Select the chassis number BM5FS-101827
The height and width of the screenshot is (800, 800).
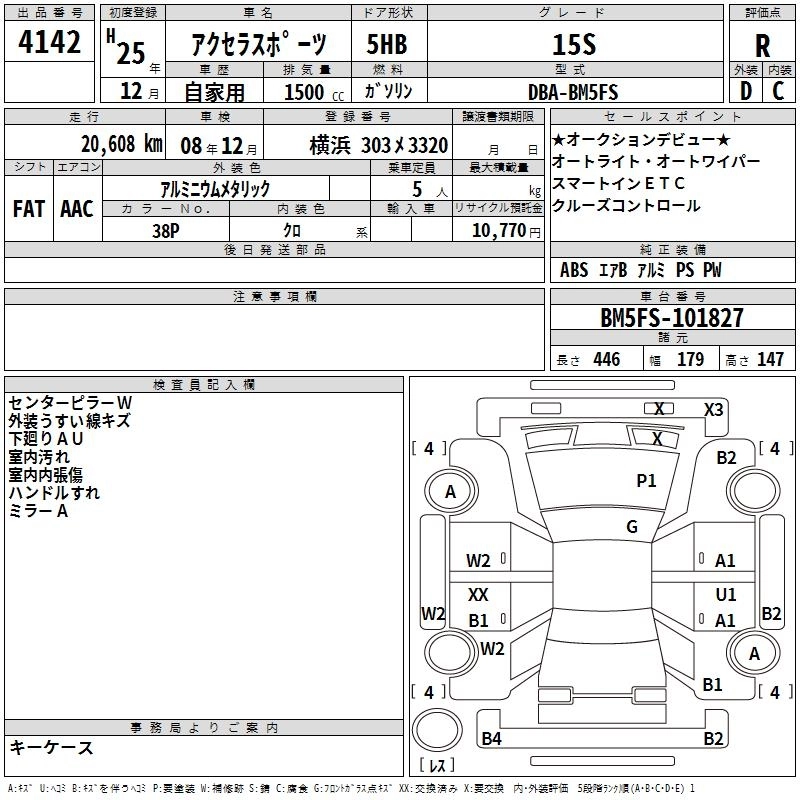pyautogui.click(x=672, y=318)
